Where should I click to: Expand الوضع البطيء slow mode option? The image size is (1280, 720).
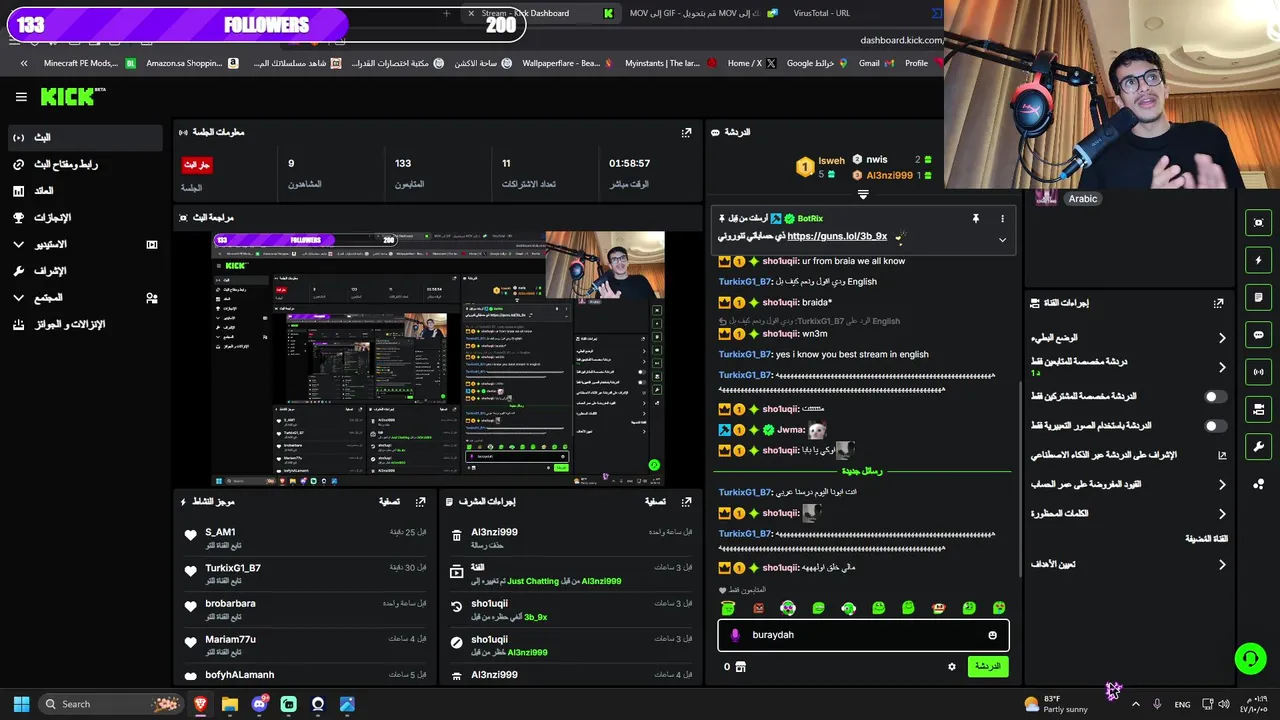1221,338
